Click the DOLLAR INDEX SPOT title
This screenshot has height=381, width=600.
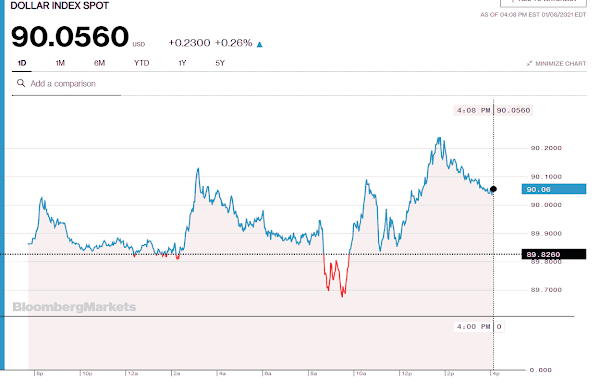(60, 6)
